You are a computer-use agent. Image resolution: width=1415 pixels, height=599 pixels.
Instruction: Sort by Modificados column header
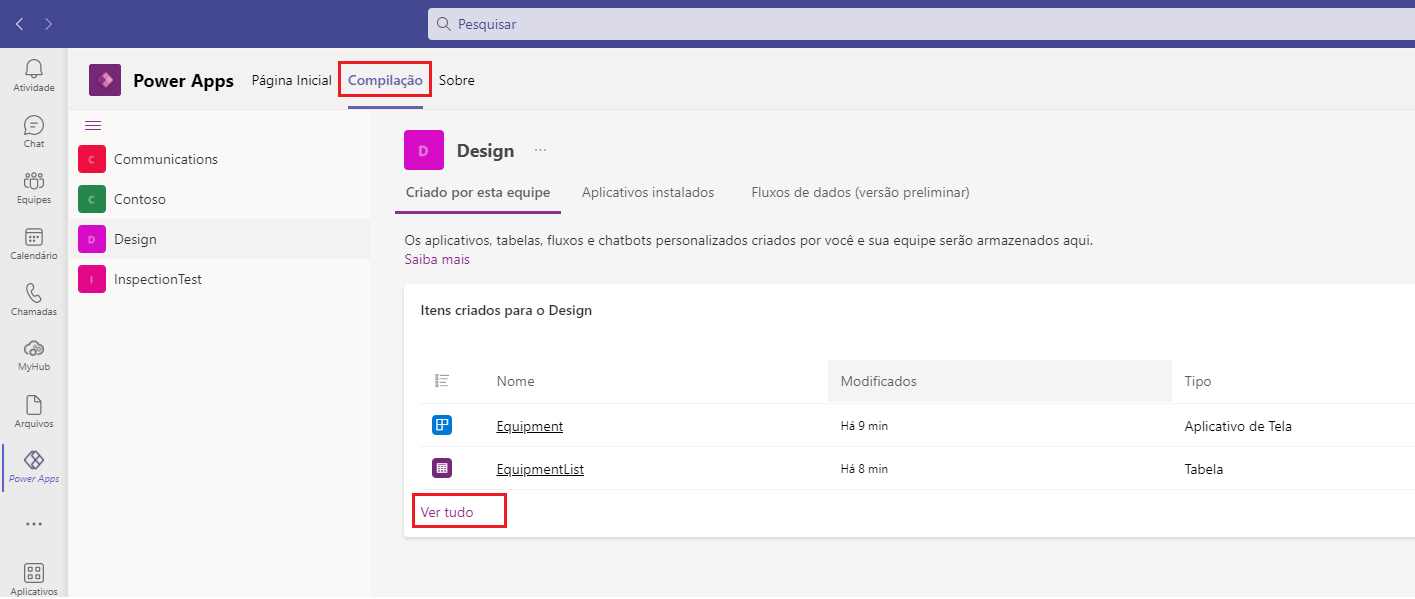pos(999,381)
